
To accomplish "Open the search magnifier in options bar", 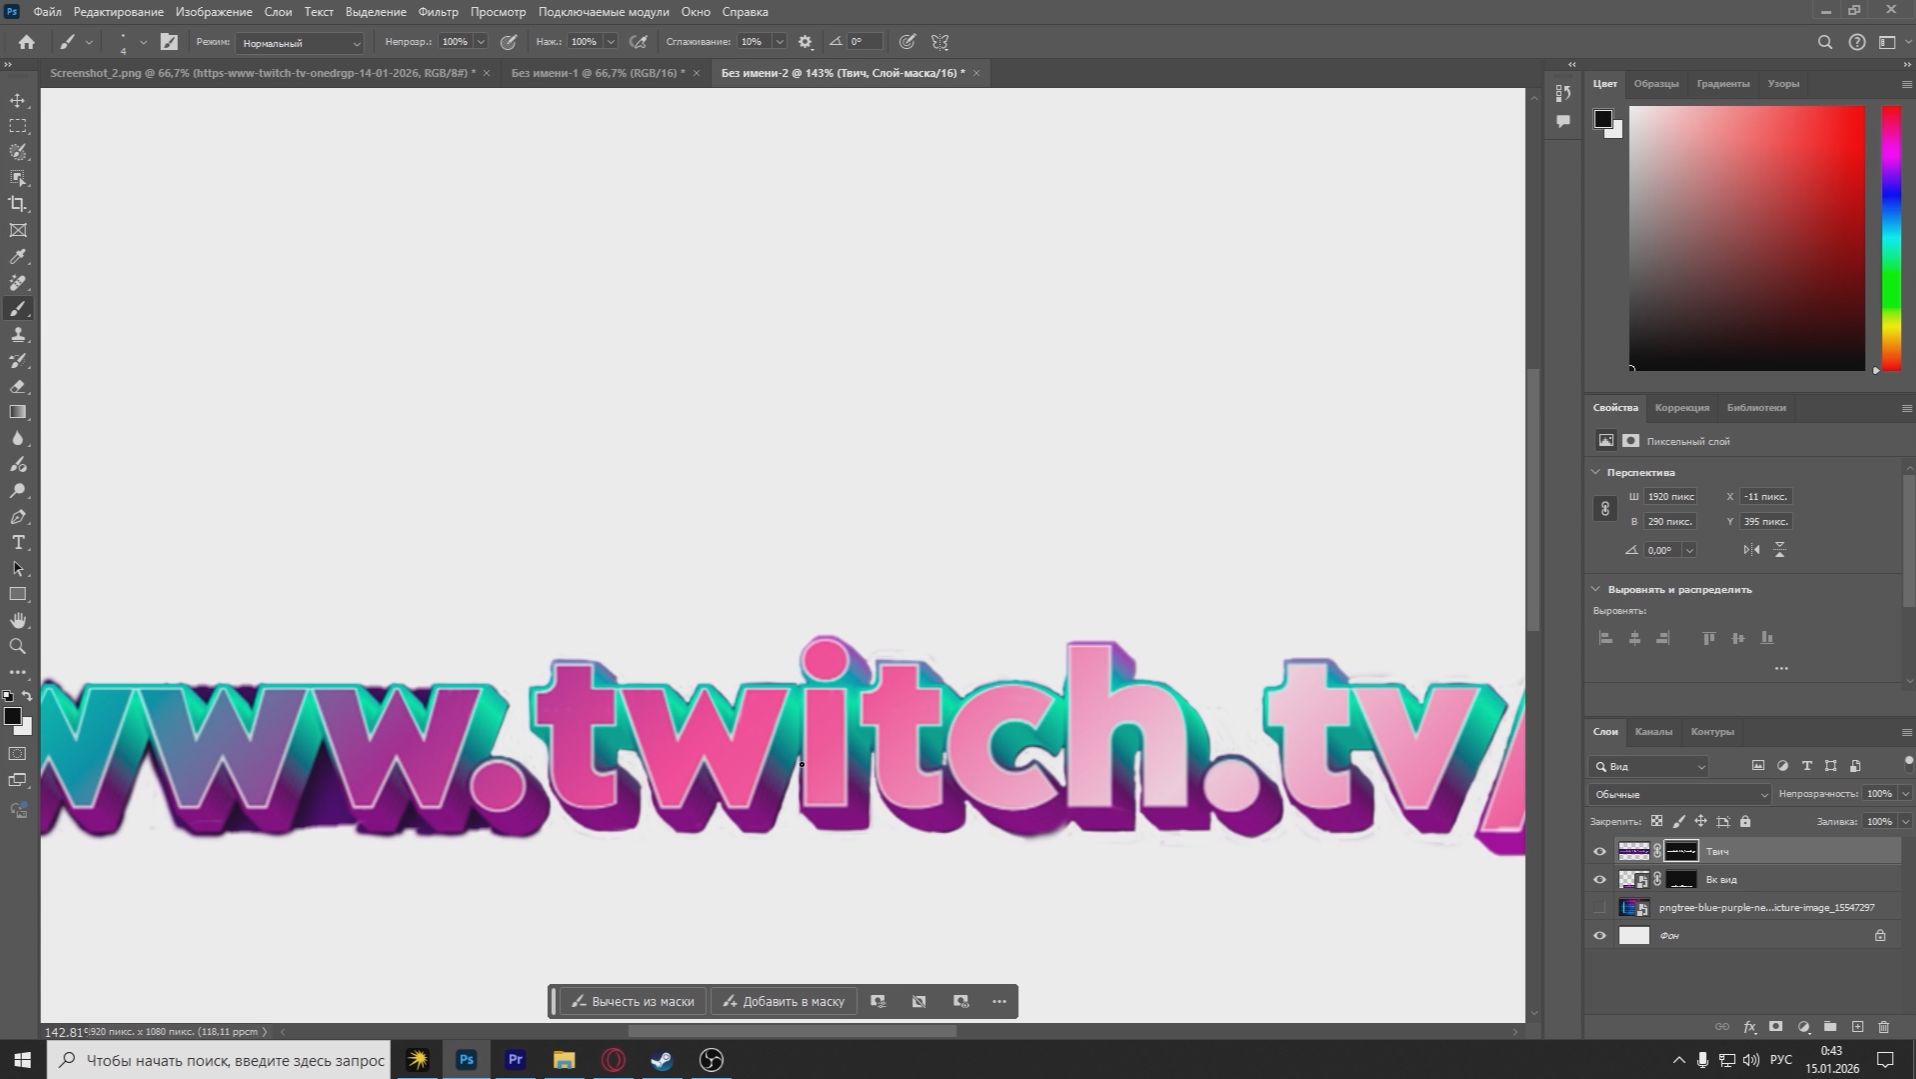I will pyautogui.click(x=1825, y=42).
